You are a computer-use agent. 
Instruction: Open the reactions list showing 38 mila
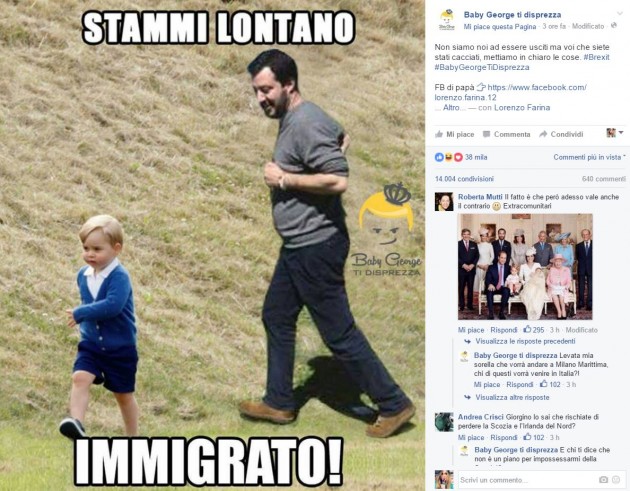461,157
